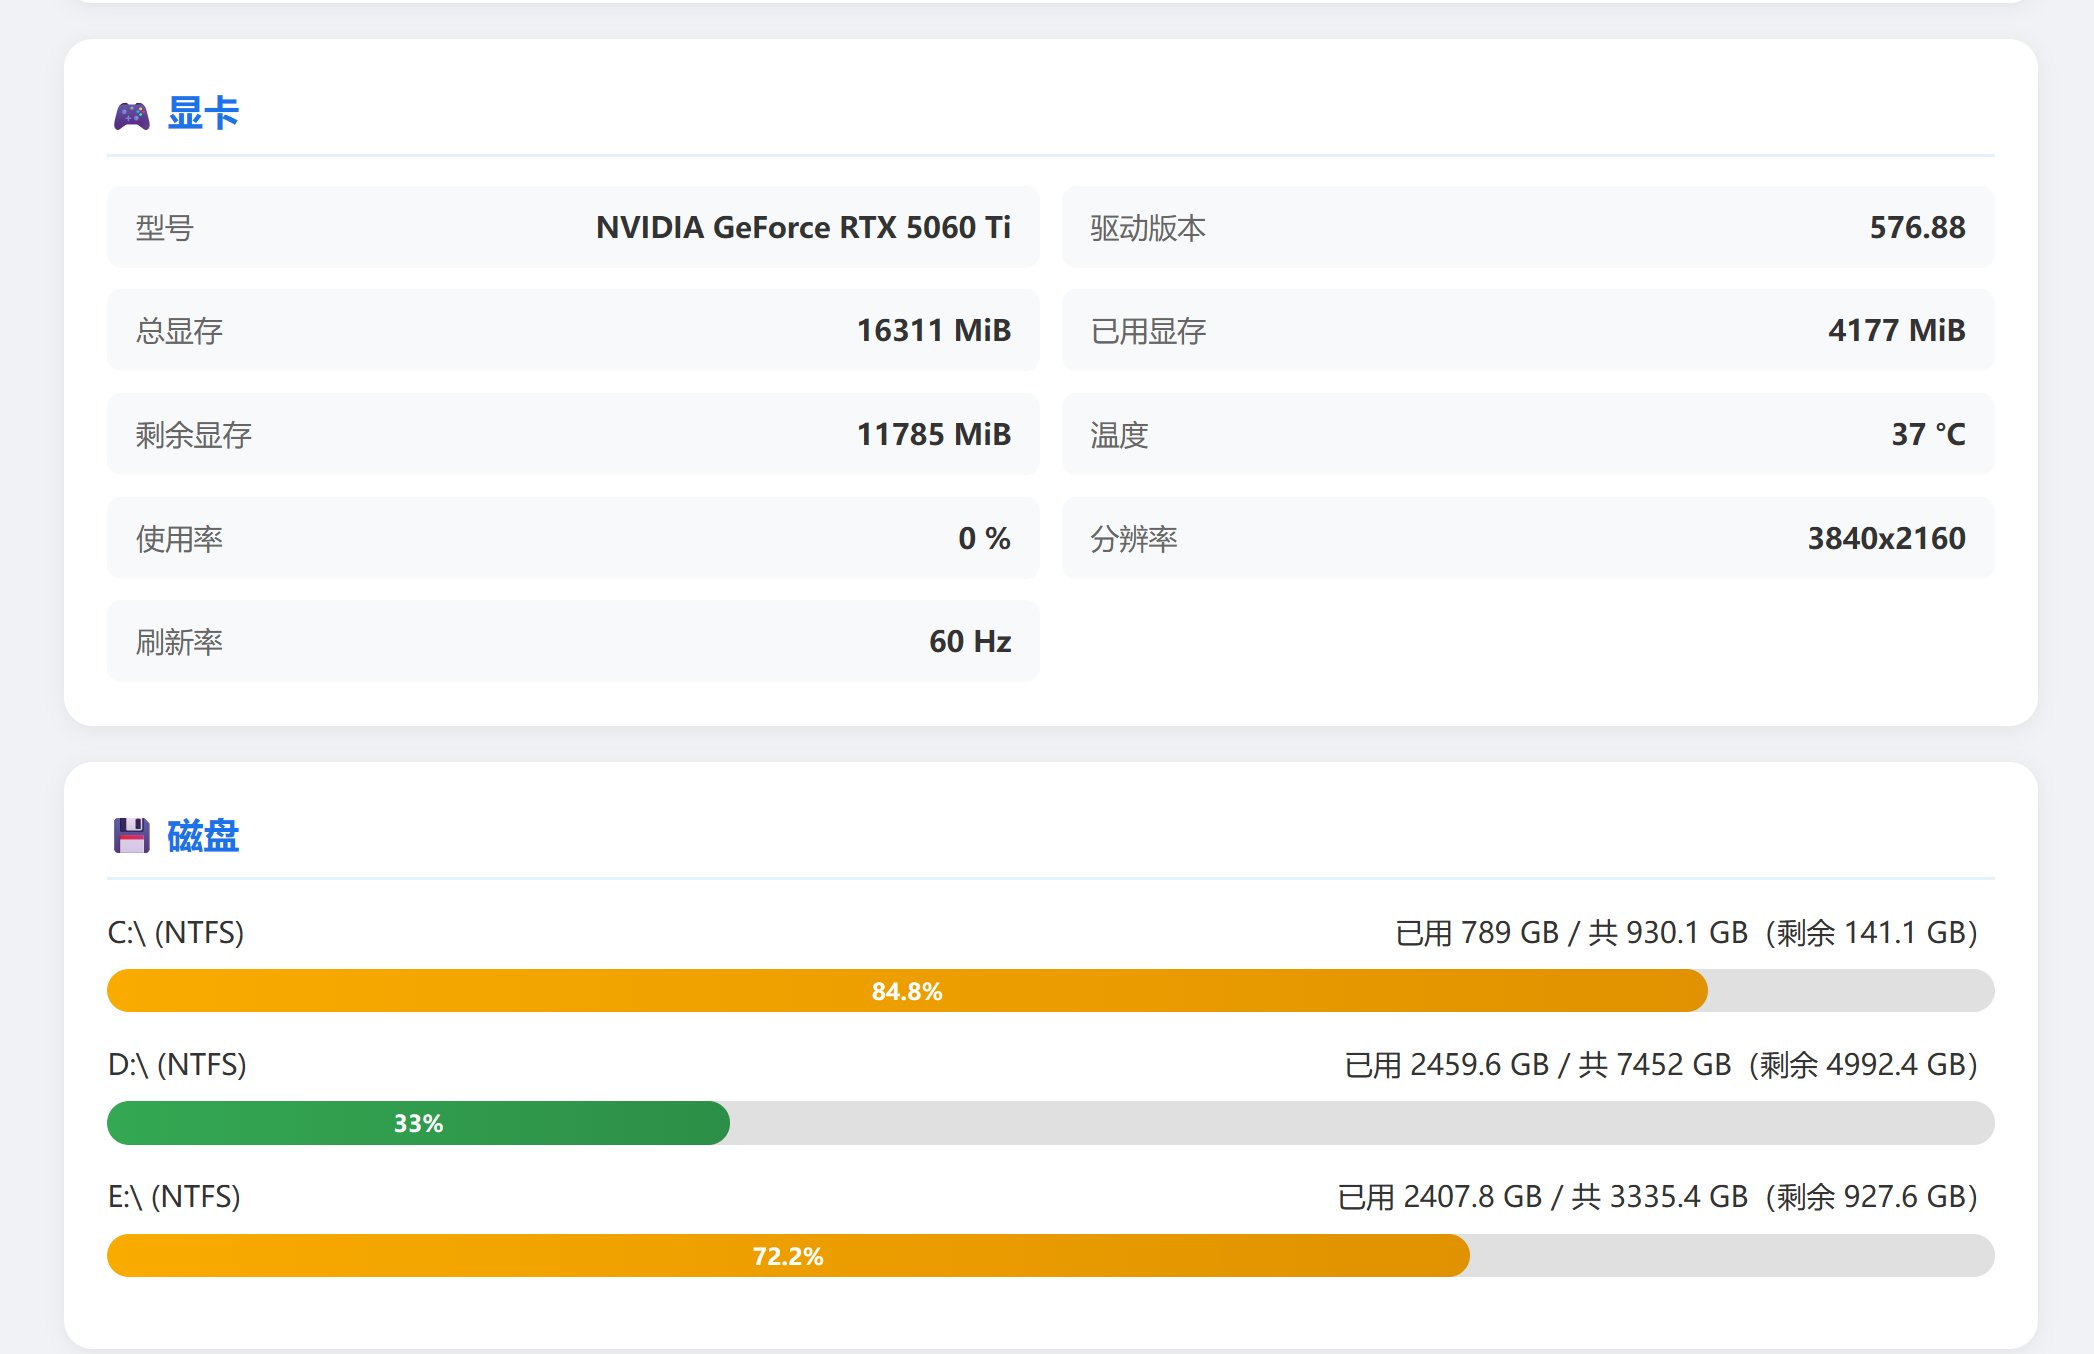
Task: Click the 已用显存 4177 MiB row
Action: coord(1527,331)
